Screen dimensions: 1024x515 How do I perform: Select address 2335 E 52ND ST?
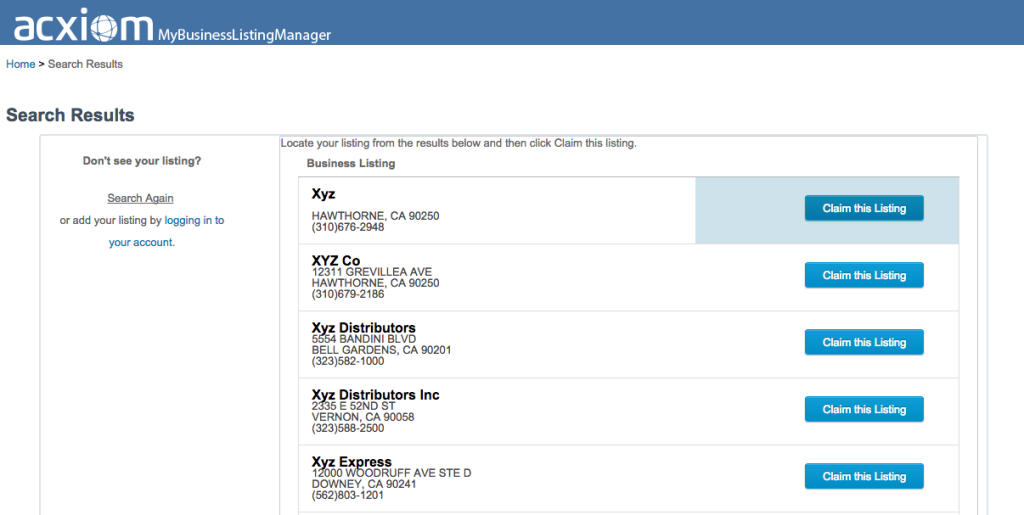pos(353,406)
